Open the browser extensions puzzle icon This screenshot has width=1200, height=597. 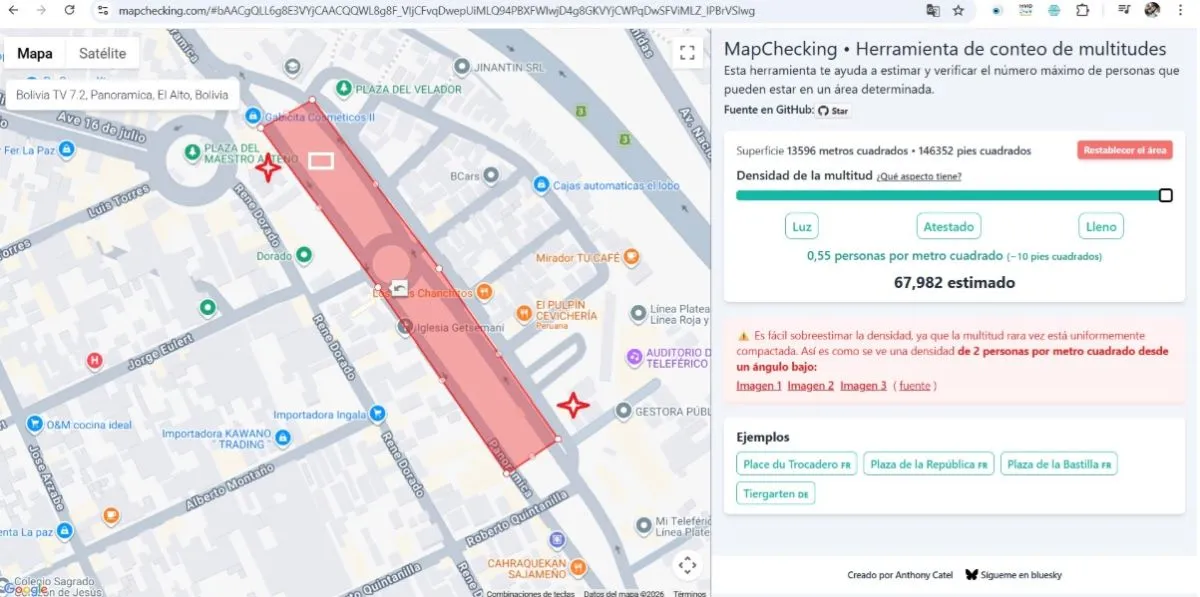pyautogui.click(x=1082, y=10)
